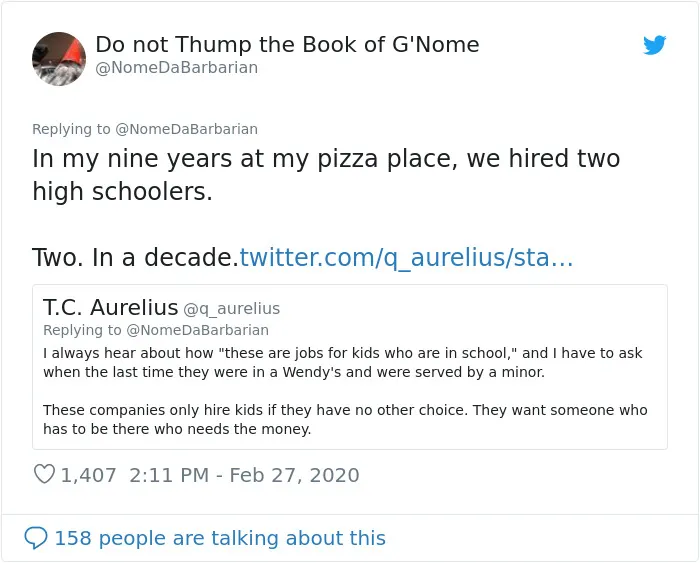Open the twitter.com/q_aurelius/sta... link
The width and height of the screenshot is (700, 563).
[x=406, y=258]
